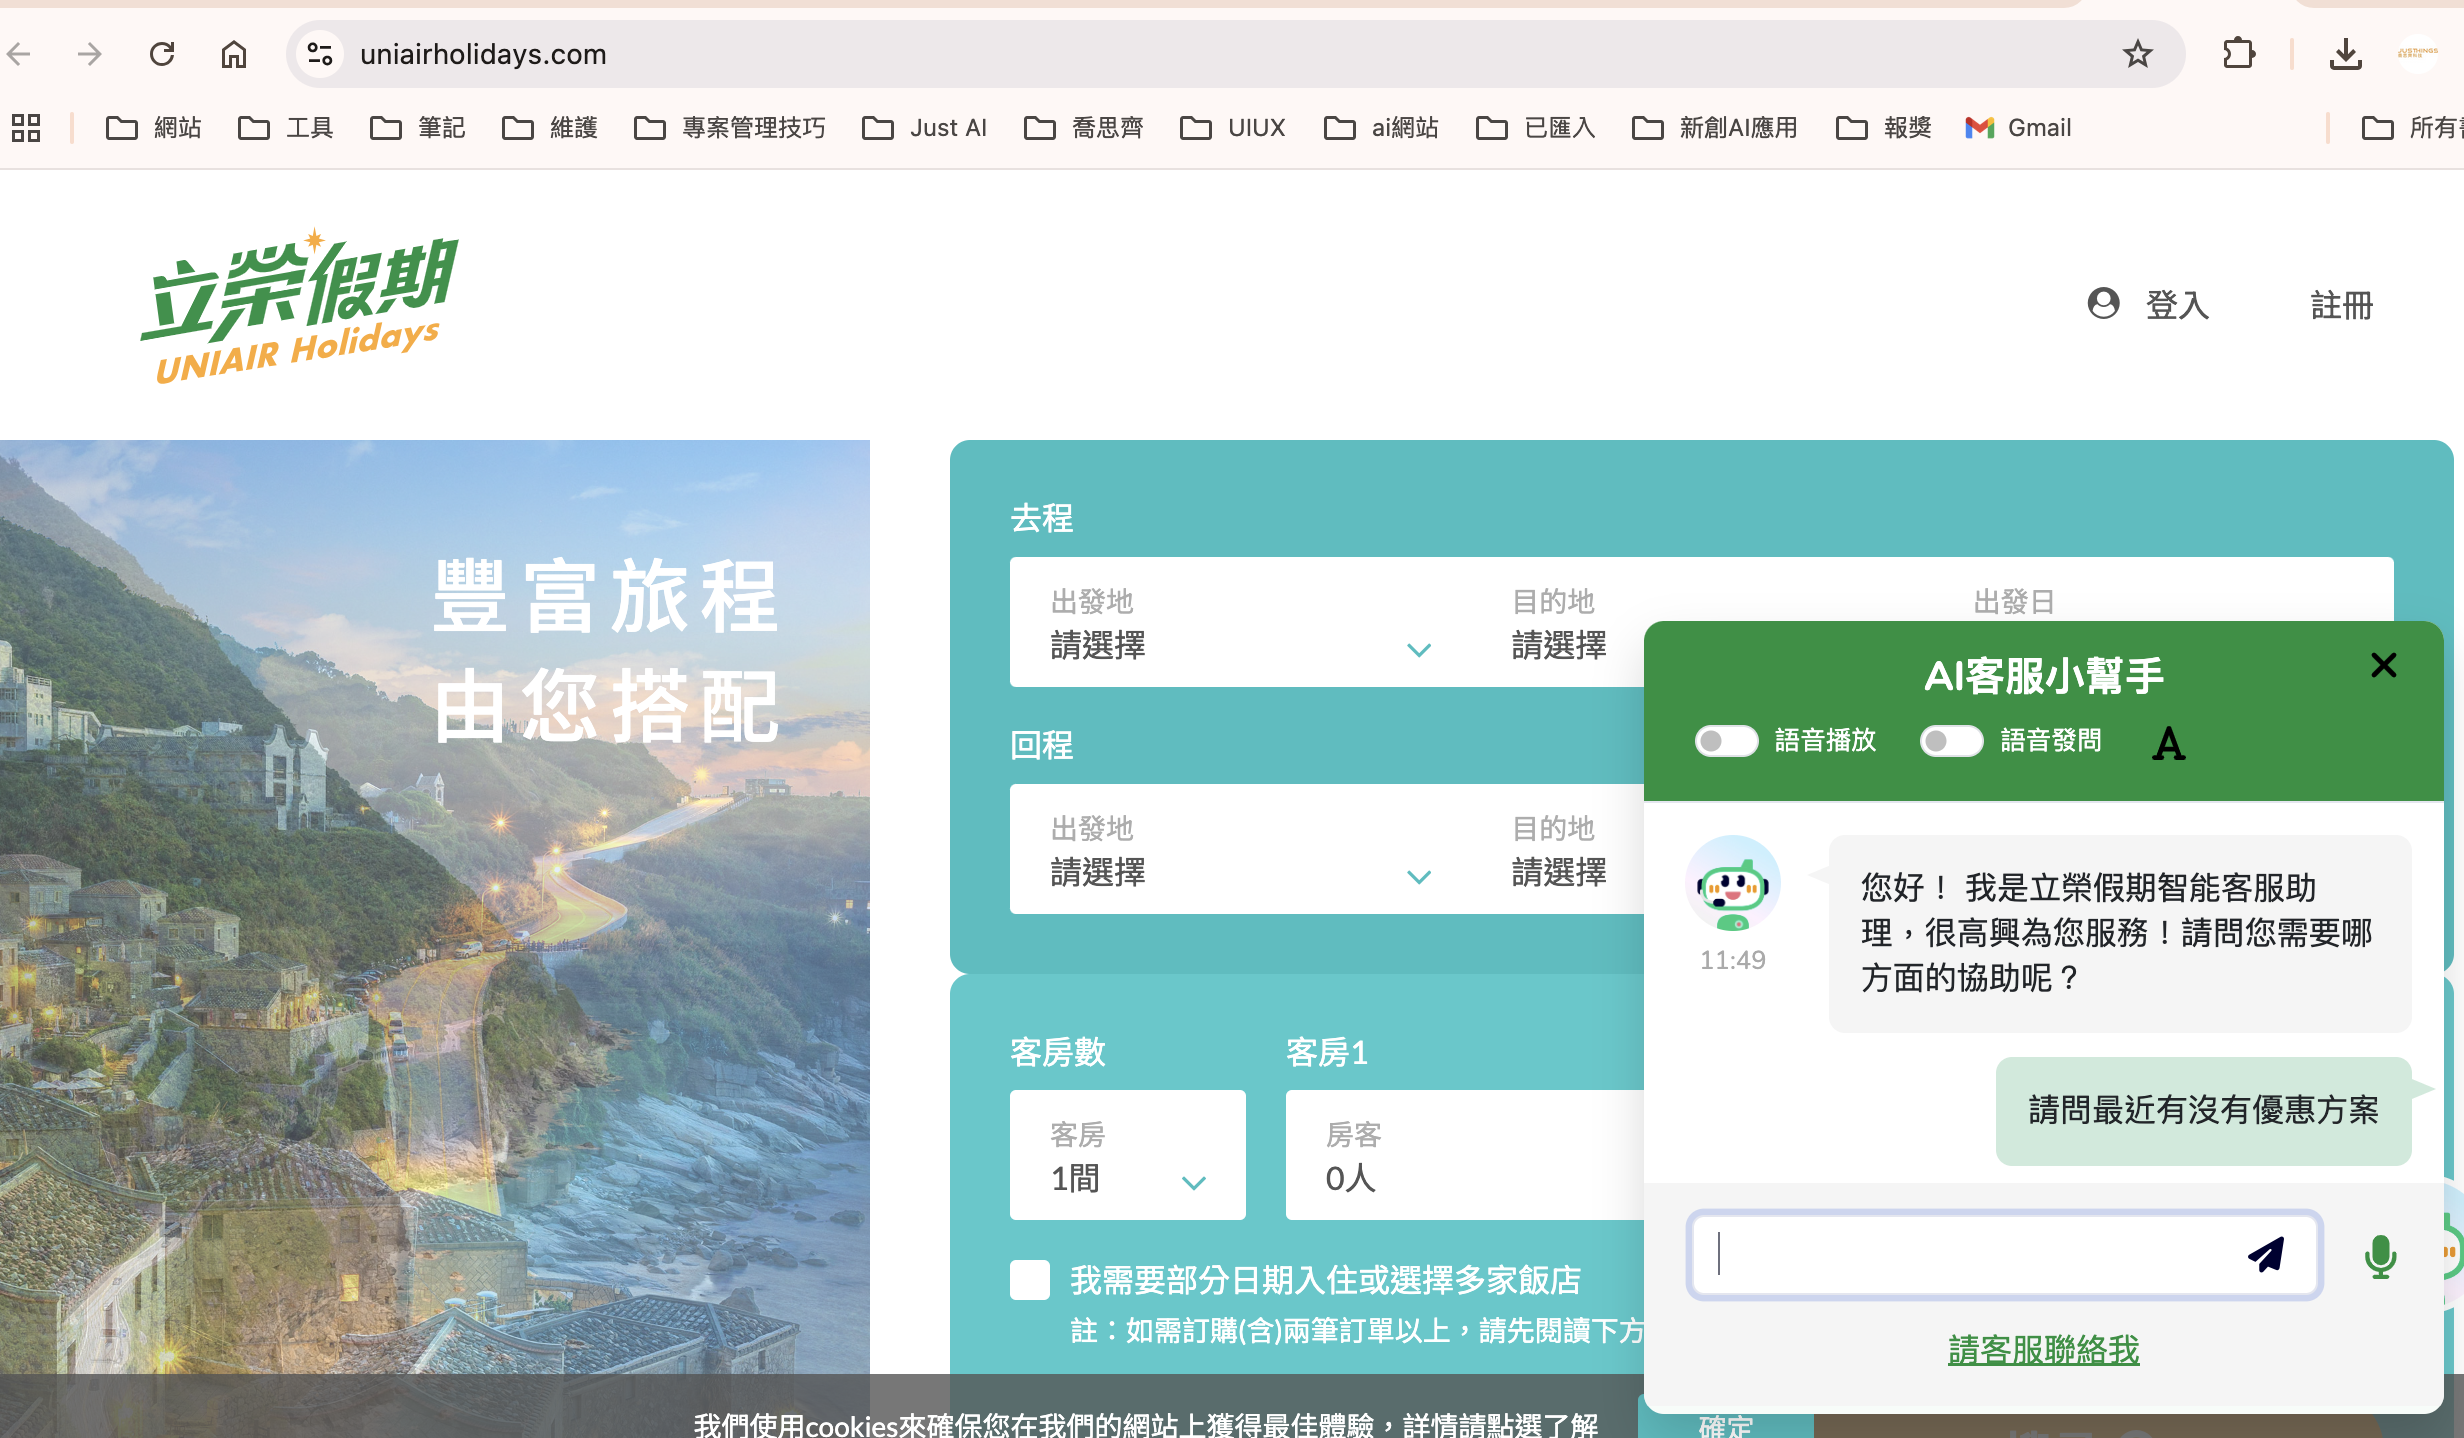Change chat font size with A icon

pos(2168,743)
